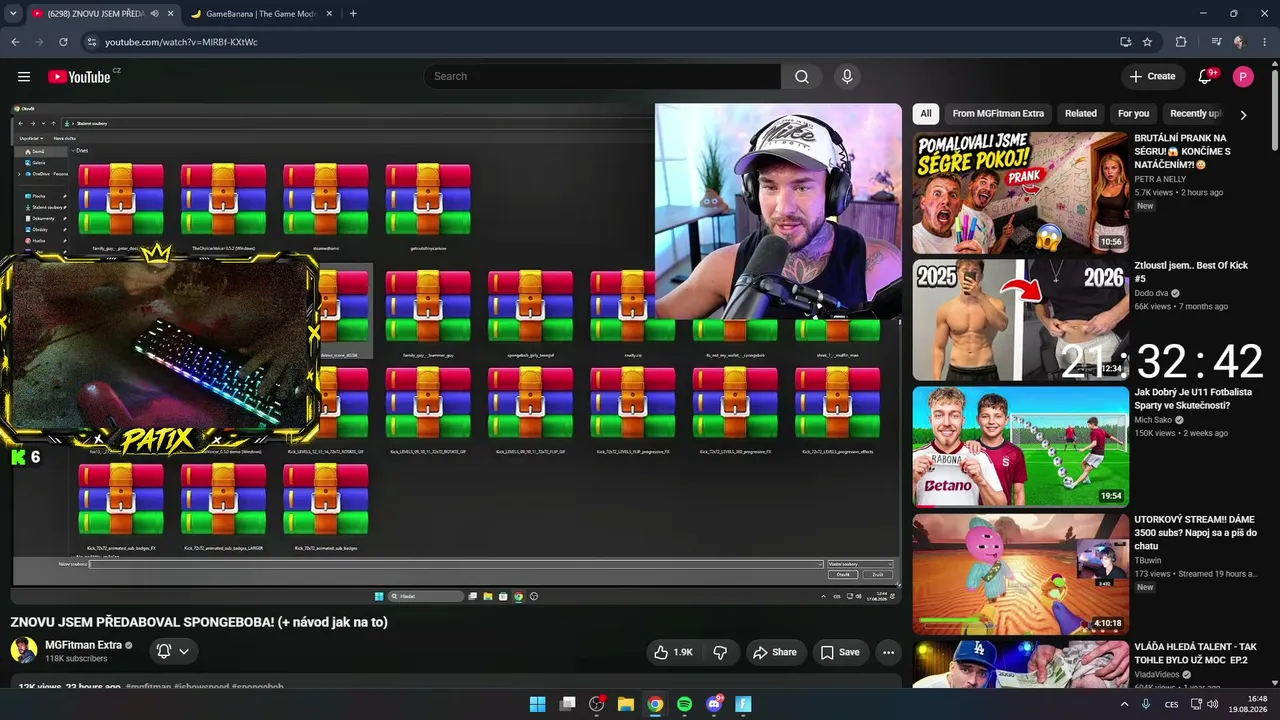Open "Jak Dobrý Je U11 Fotbalista" title

click(1192, 399)
